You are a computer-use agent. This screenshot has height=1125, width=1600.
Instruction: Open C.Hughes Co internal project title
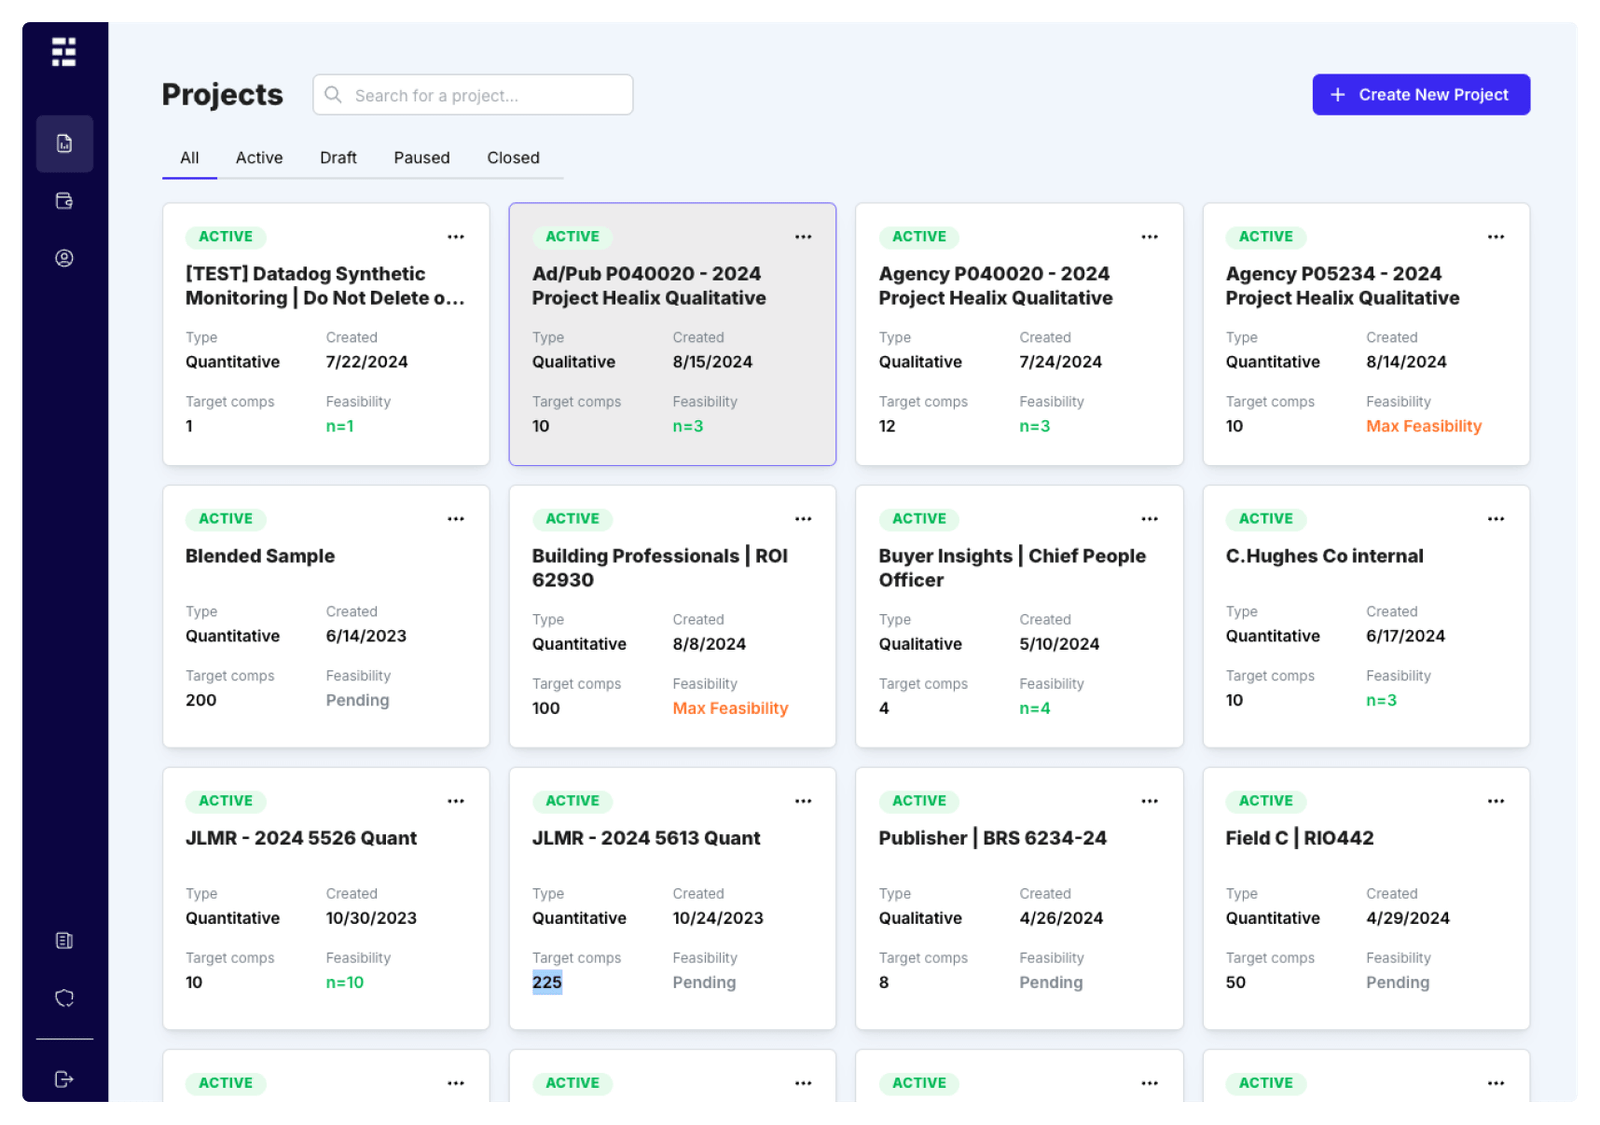1325,556
